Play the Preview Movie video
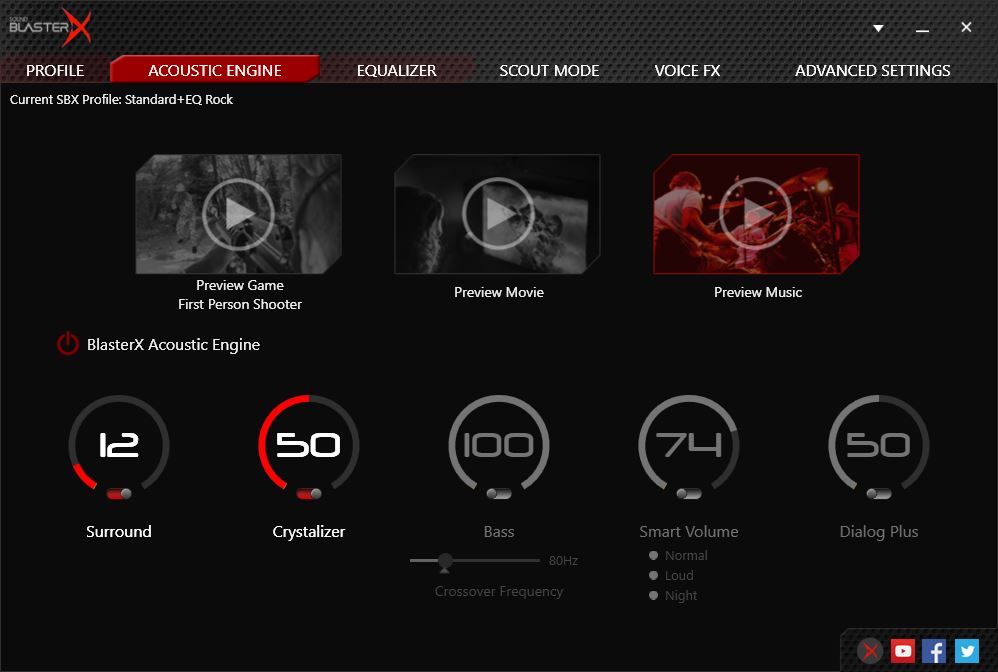 pos(498,213)
